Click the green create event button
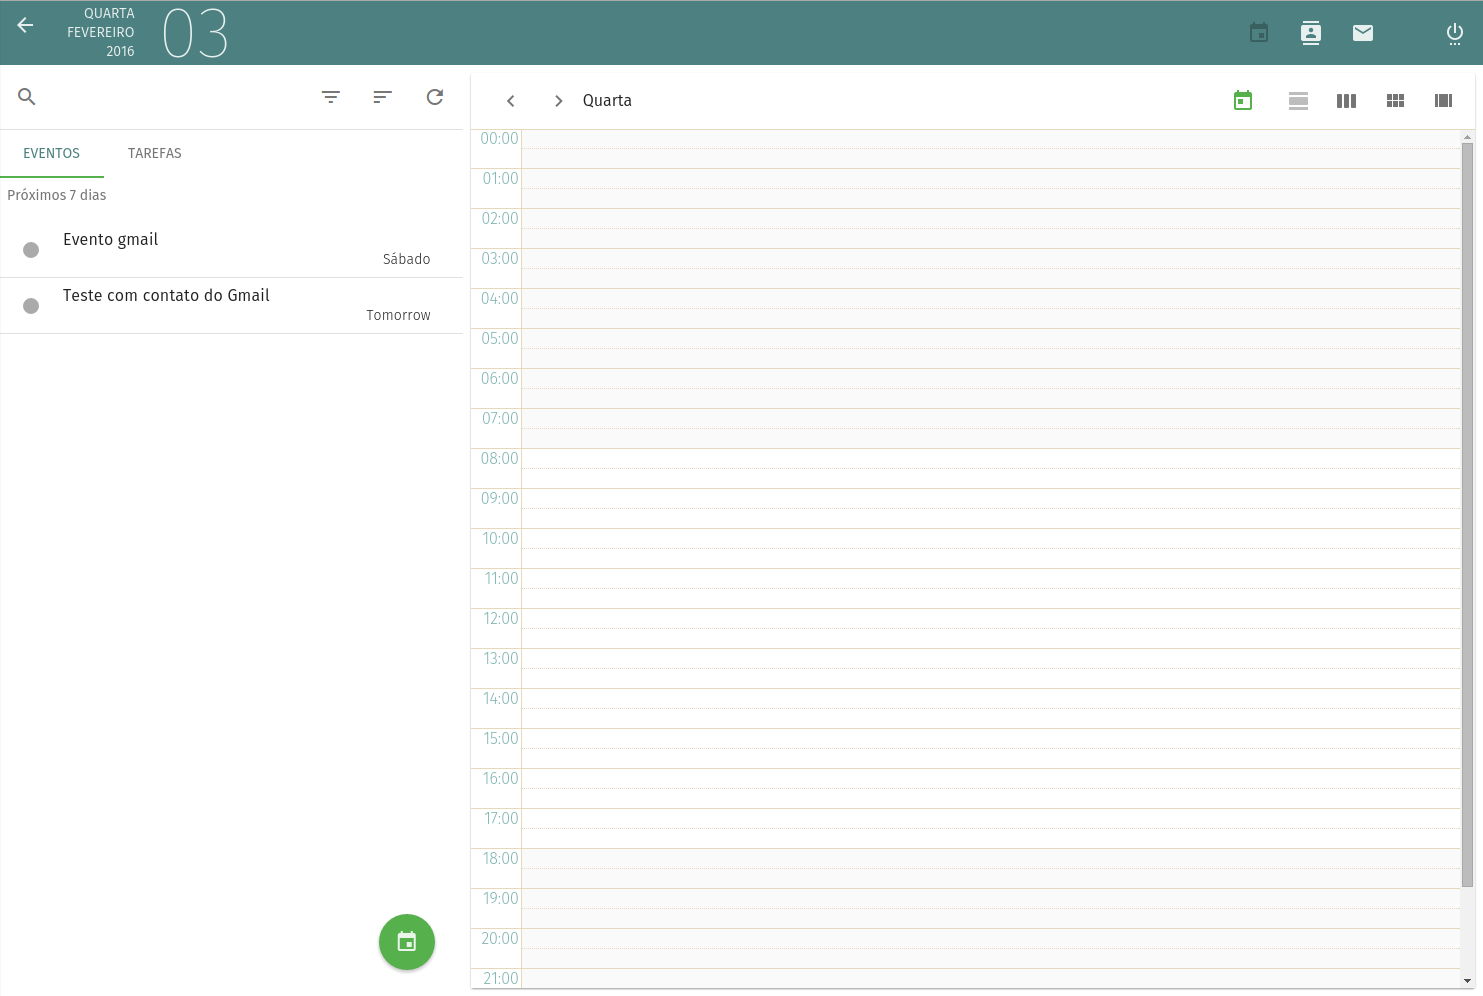 click(x=407, y=942)
